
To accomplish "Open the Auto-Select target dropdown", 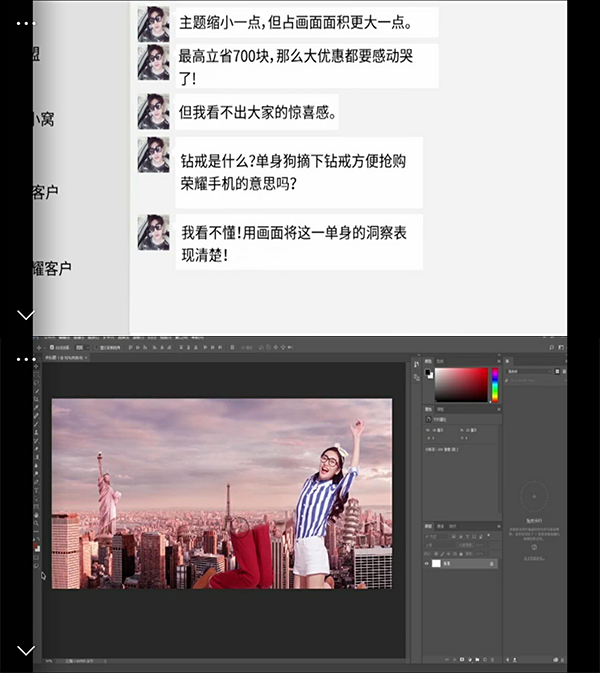I will tap(82, 348).
